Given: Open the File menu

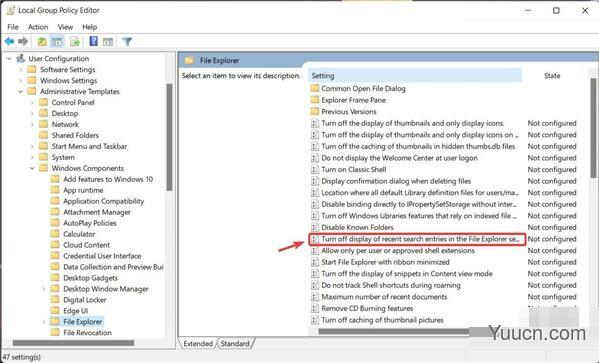Looking at the screenshot, I should (13, 27).
